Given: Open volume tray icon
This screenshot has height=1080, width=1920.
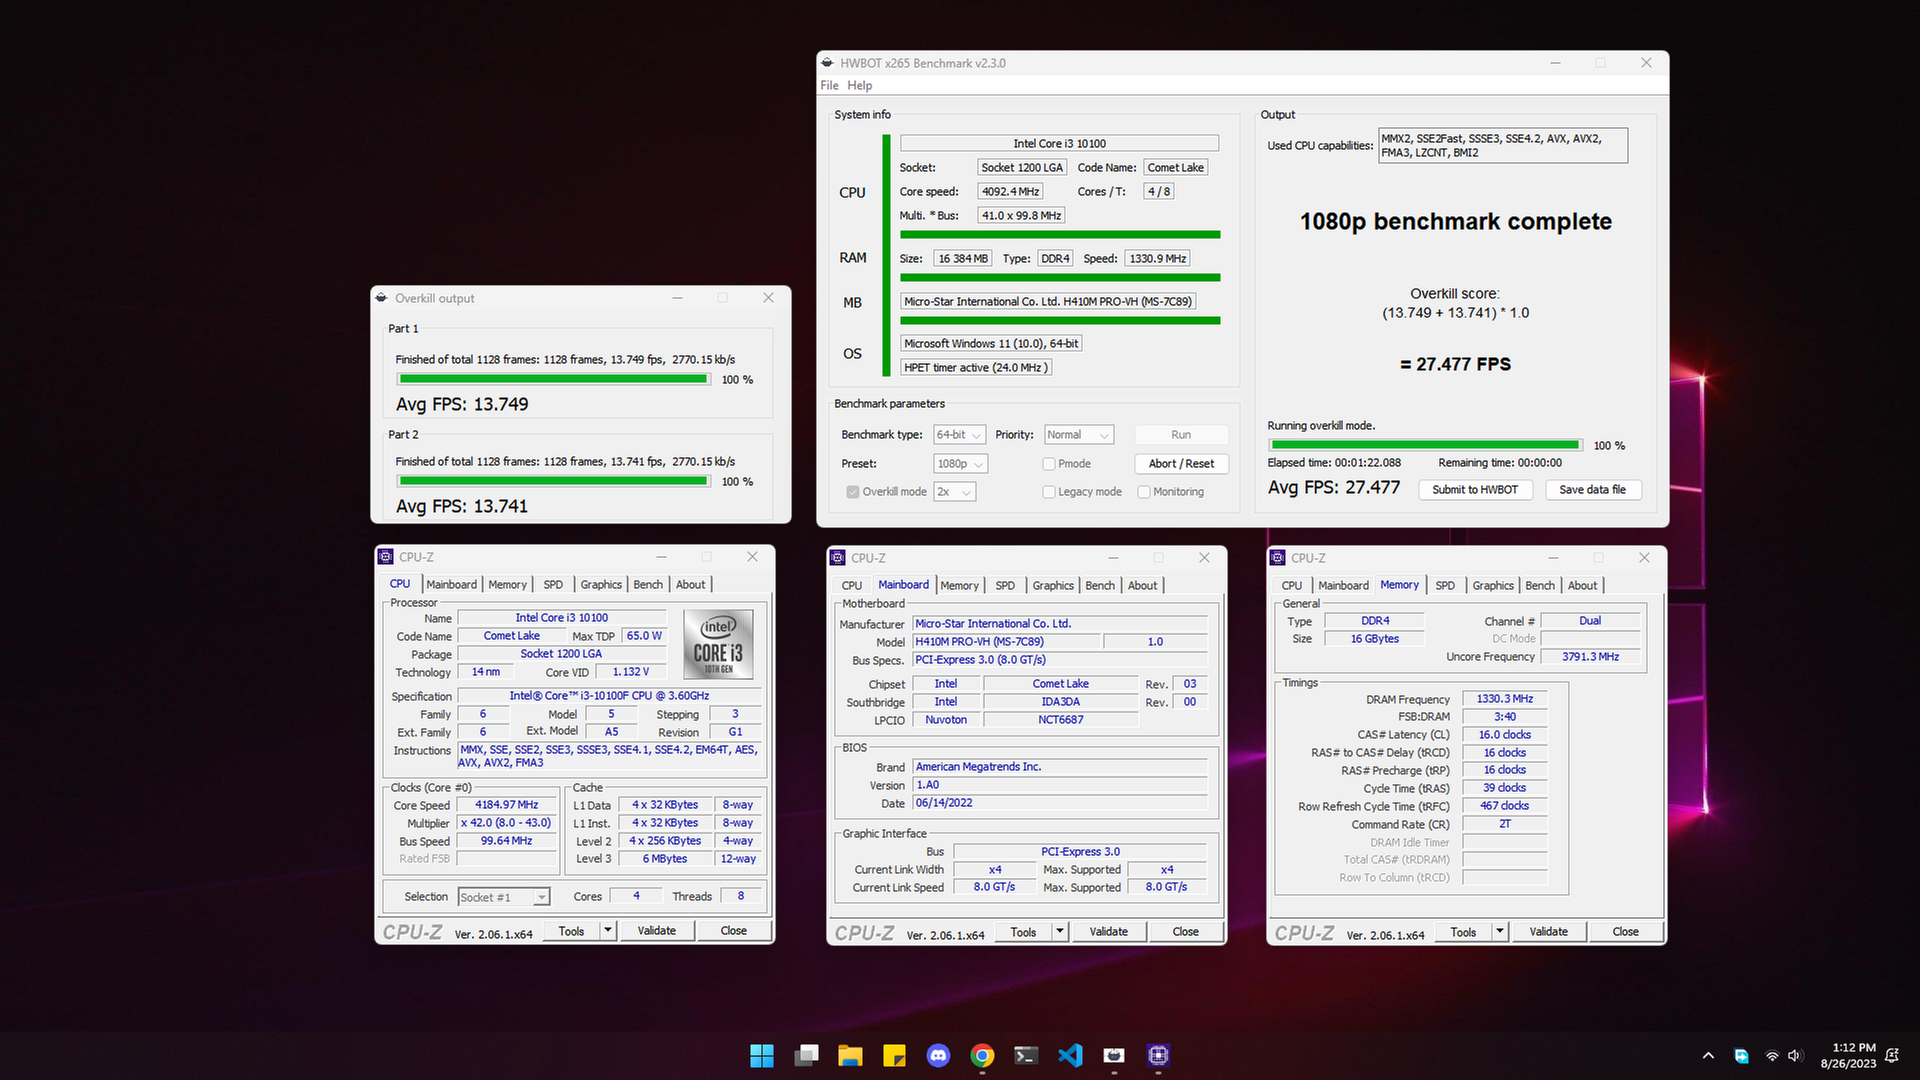Looking at the screenshot, I should pos(1795,1056).
